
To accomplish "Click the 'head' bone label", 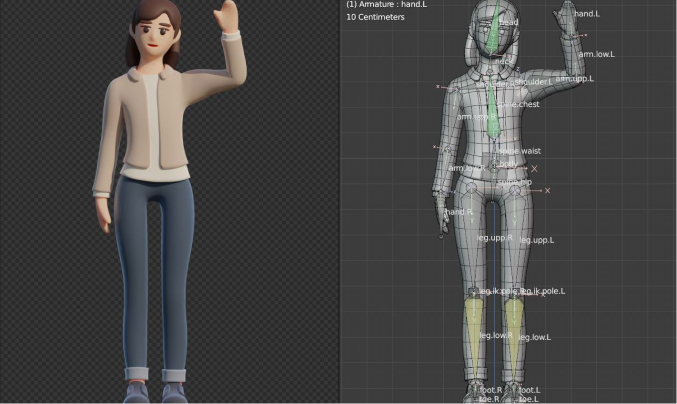I will [x=509, y=22].
